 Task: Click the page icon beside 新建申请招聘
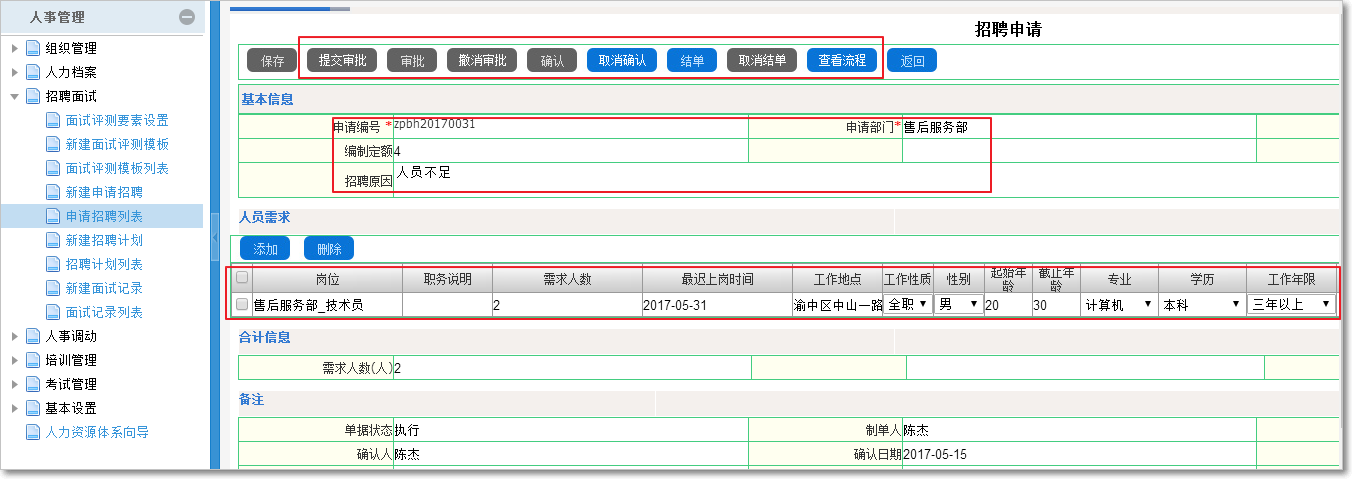coord(53,192)
